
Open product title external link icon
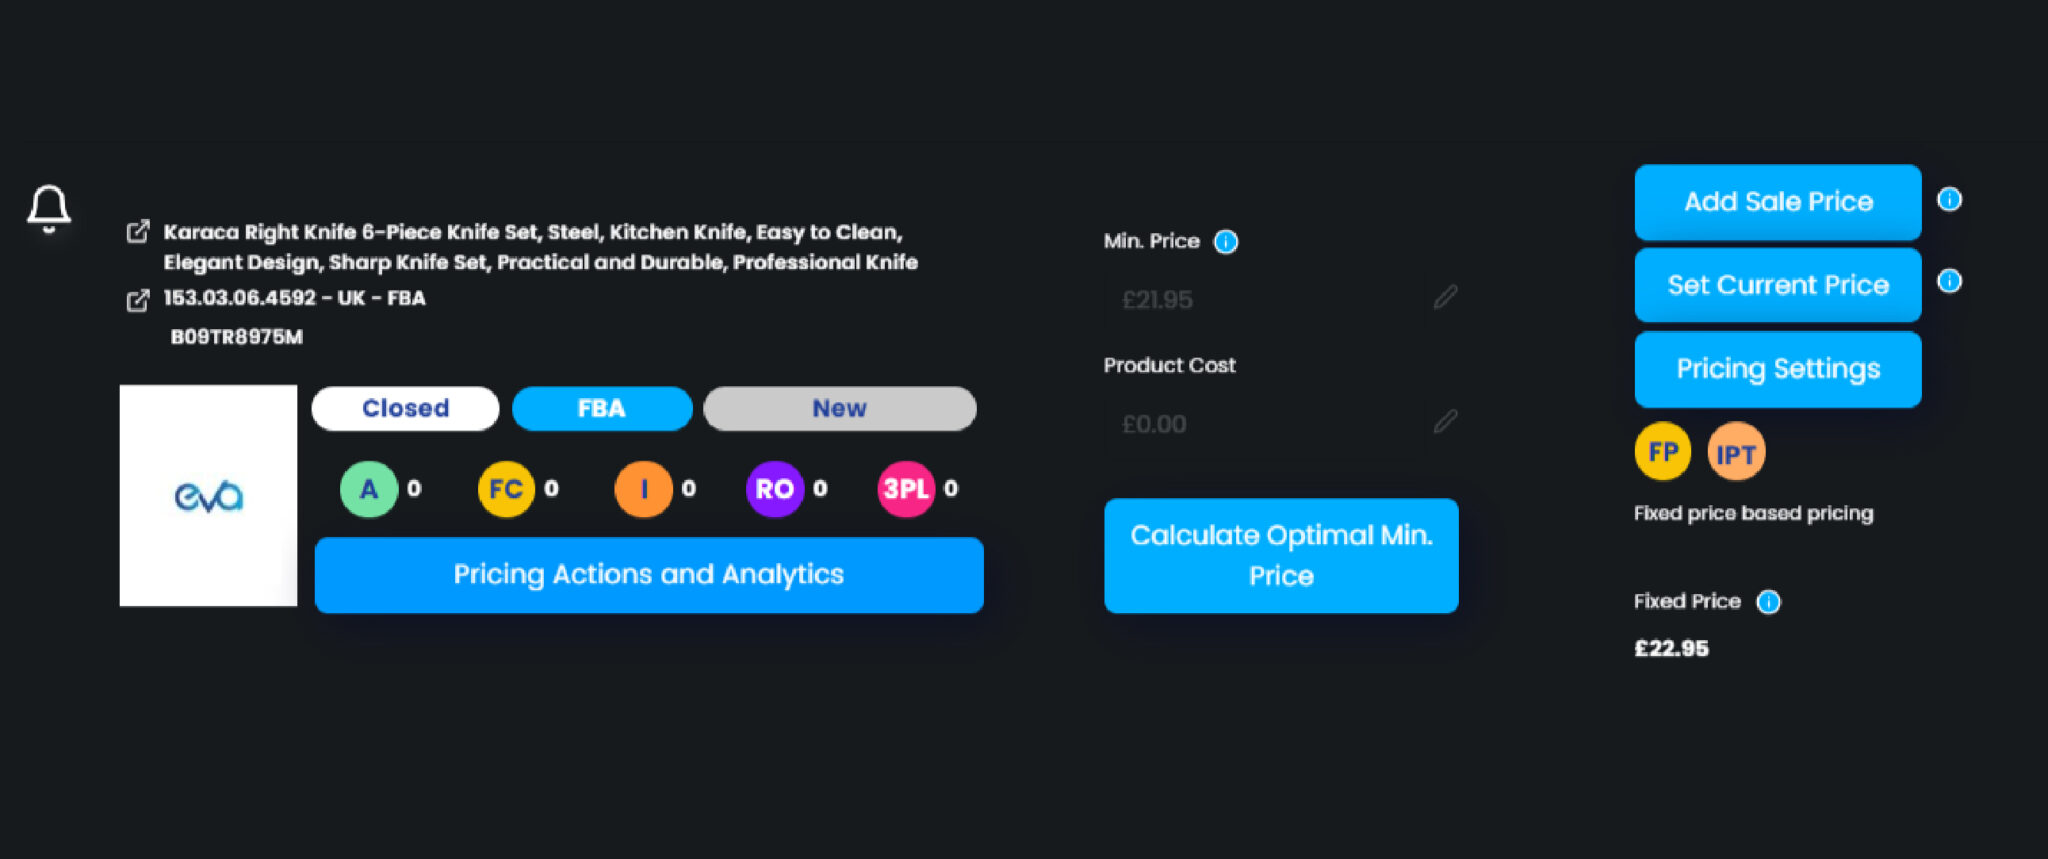138,232
